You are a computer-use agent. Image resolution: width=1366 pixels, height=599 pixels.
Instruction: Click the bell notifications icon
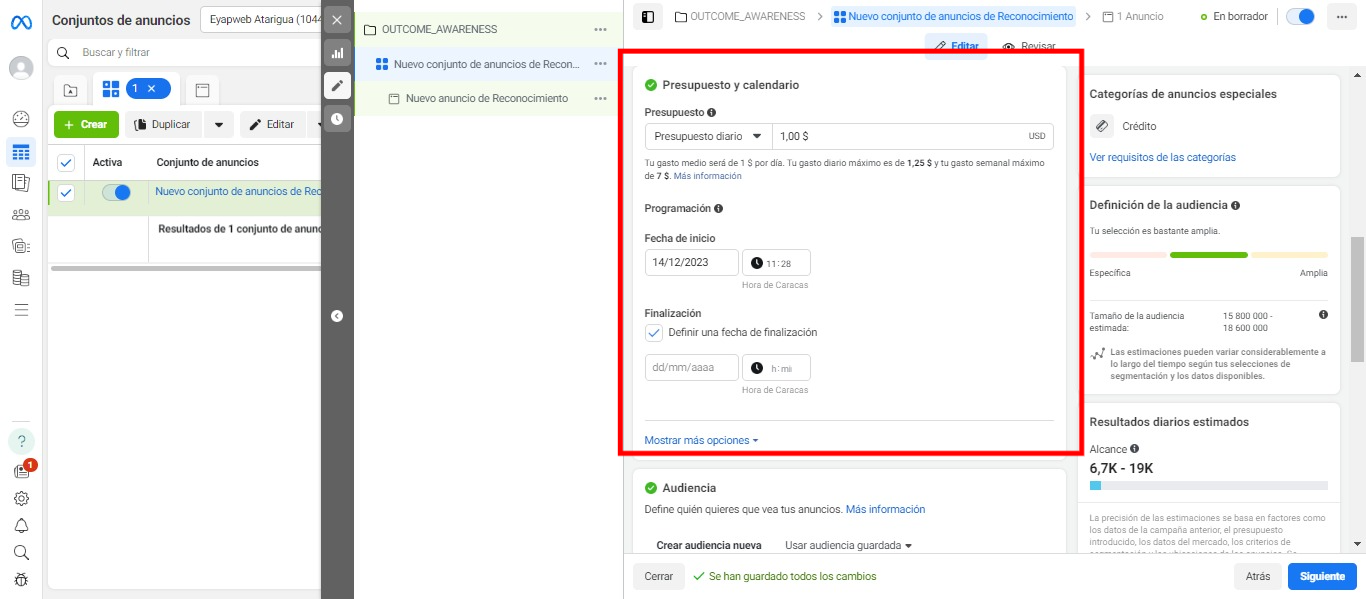[x=21, y=525]
